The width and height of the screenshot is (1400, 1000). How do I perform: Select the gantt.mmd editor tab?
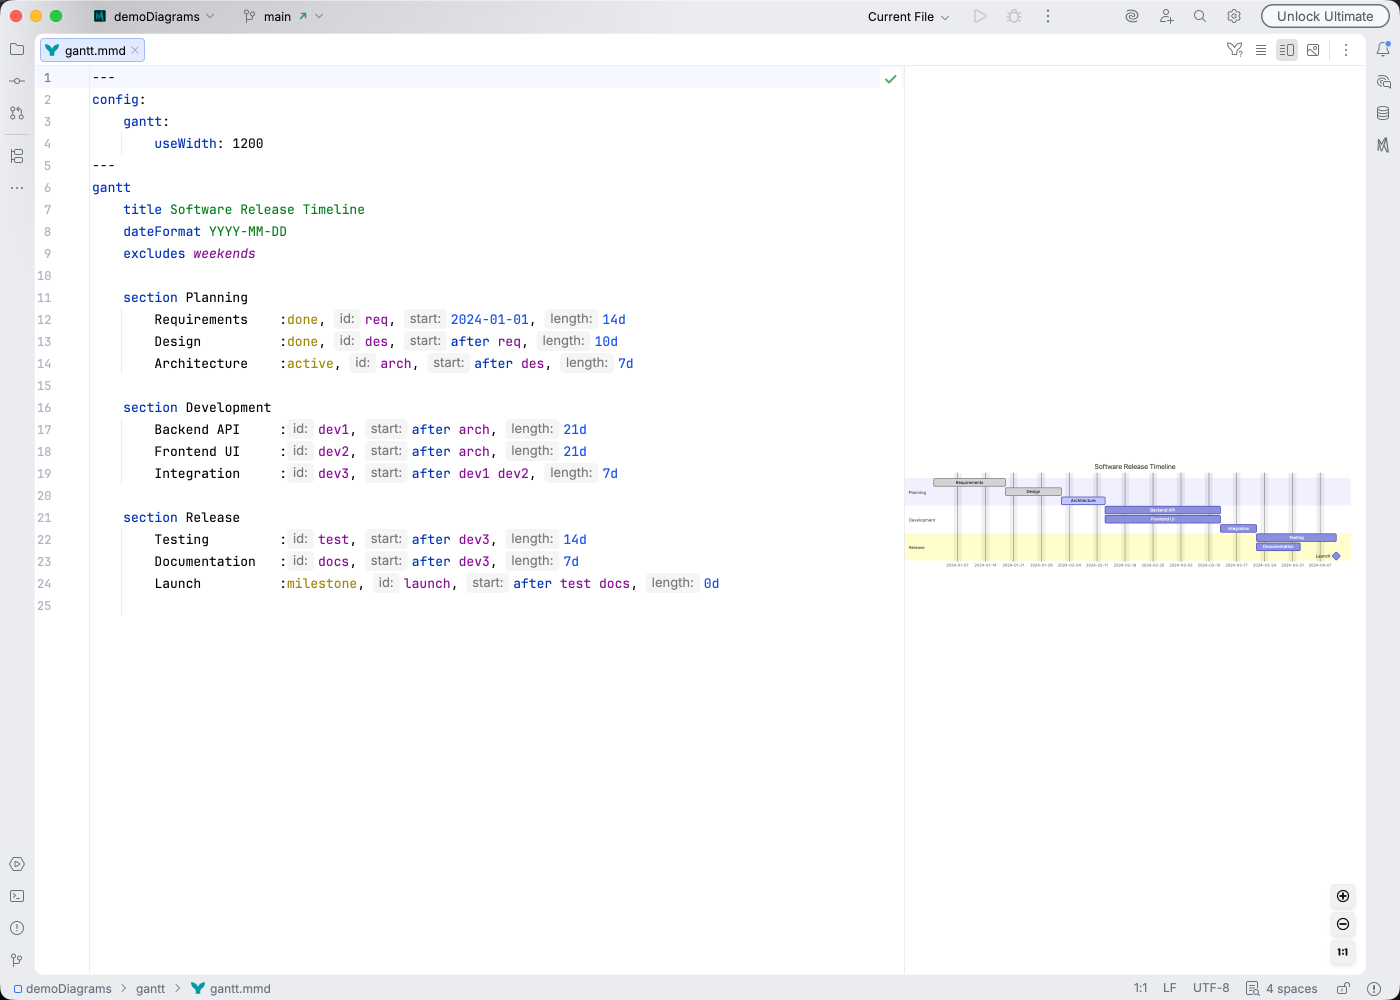pyautogui.click(x=90, y=49)
